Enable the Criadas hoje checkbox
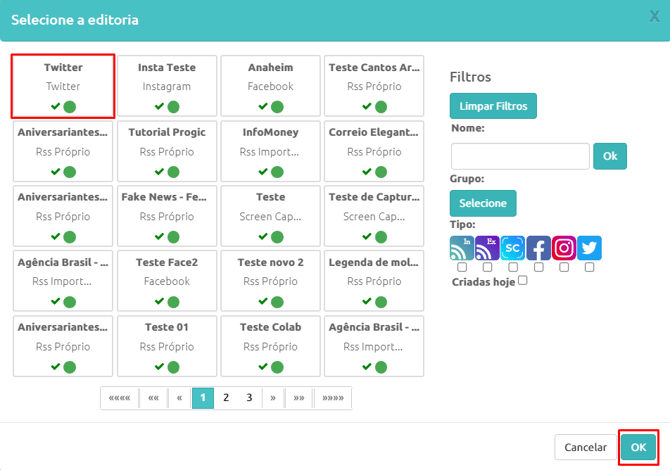The width and height of the screenshot is (670, 470). tap(523, 280)
